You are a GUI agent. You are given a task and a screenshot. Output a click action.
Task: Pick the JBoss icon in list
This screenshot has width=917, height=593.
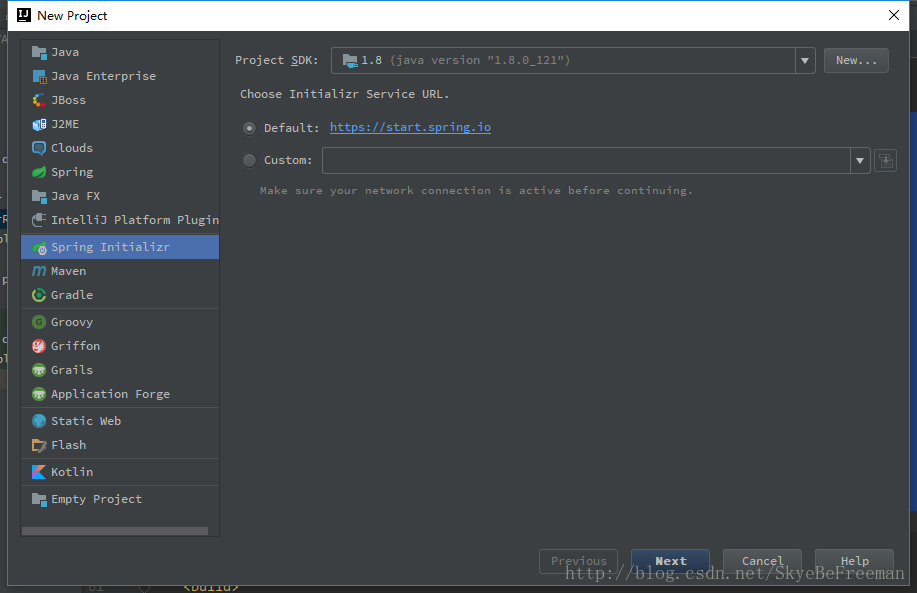39,100
